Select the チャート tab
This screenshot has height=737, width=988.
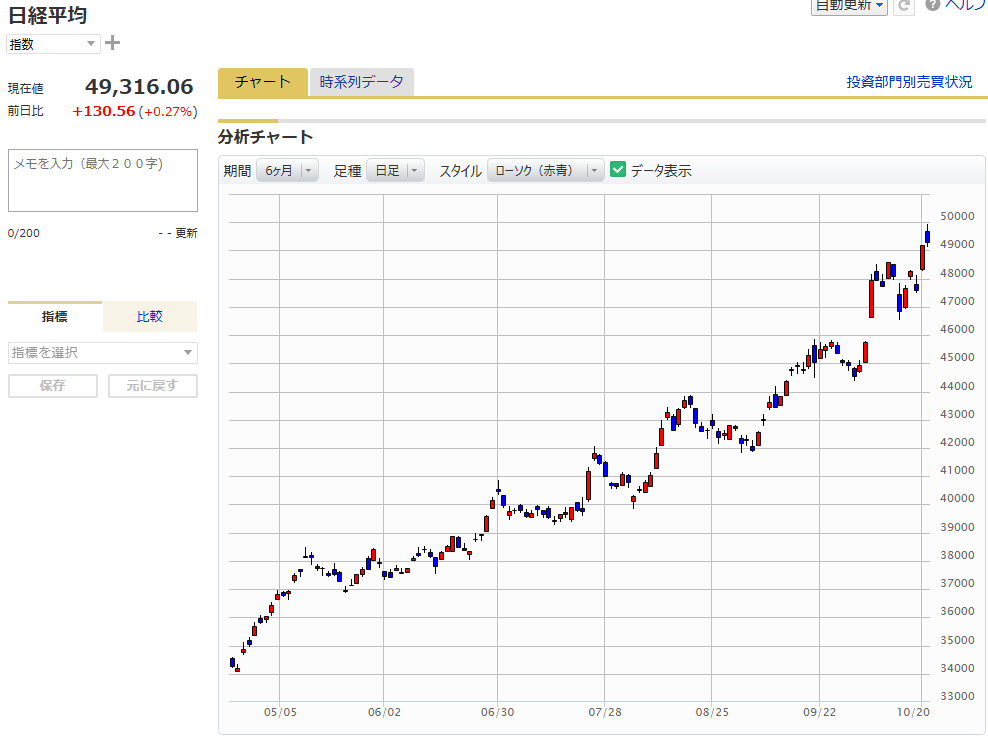[x=263, y=83]
